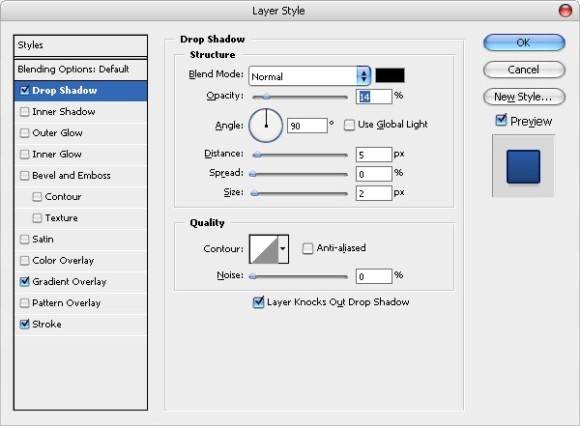Screen dimensions: 580x426
Task: Click the Noise percent input field
Action: pyautogui.click(x=374, y=276)
